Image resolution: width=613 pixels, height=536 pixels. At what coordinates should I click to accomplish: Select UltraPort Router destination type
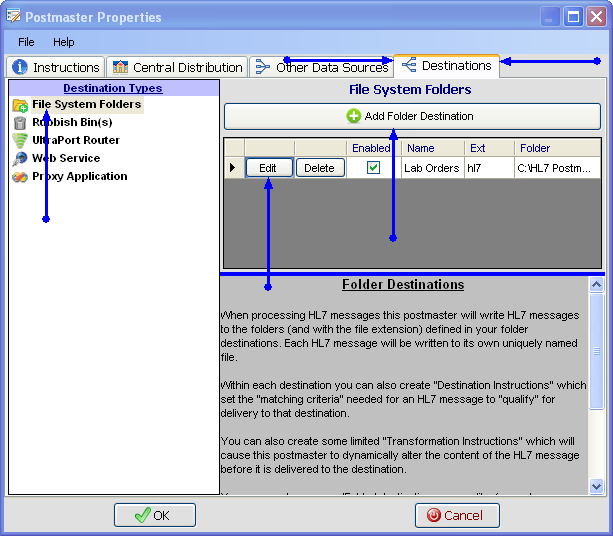pyautogui.click(x=75, y=141)
